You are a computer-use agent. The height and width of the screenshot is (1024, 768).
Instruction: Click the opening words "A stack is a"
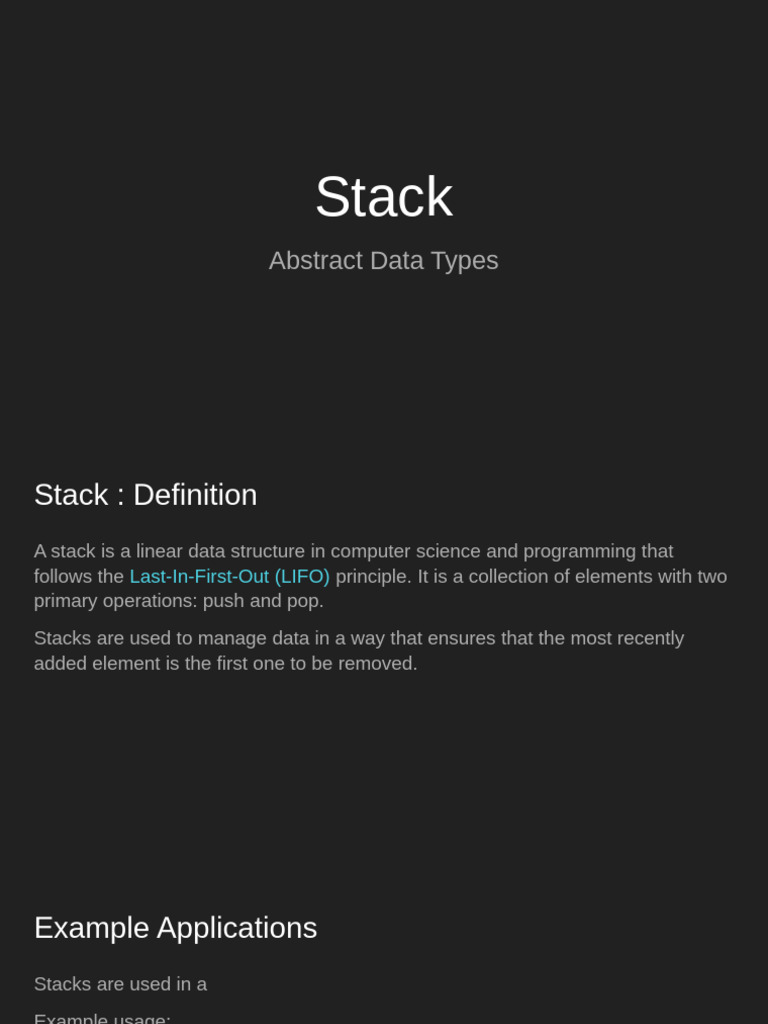click(74, 551)
